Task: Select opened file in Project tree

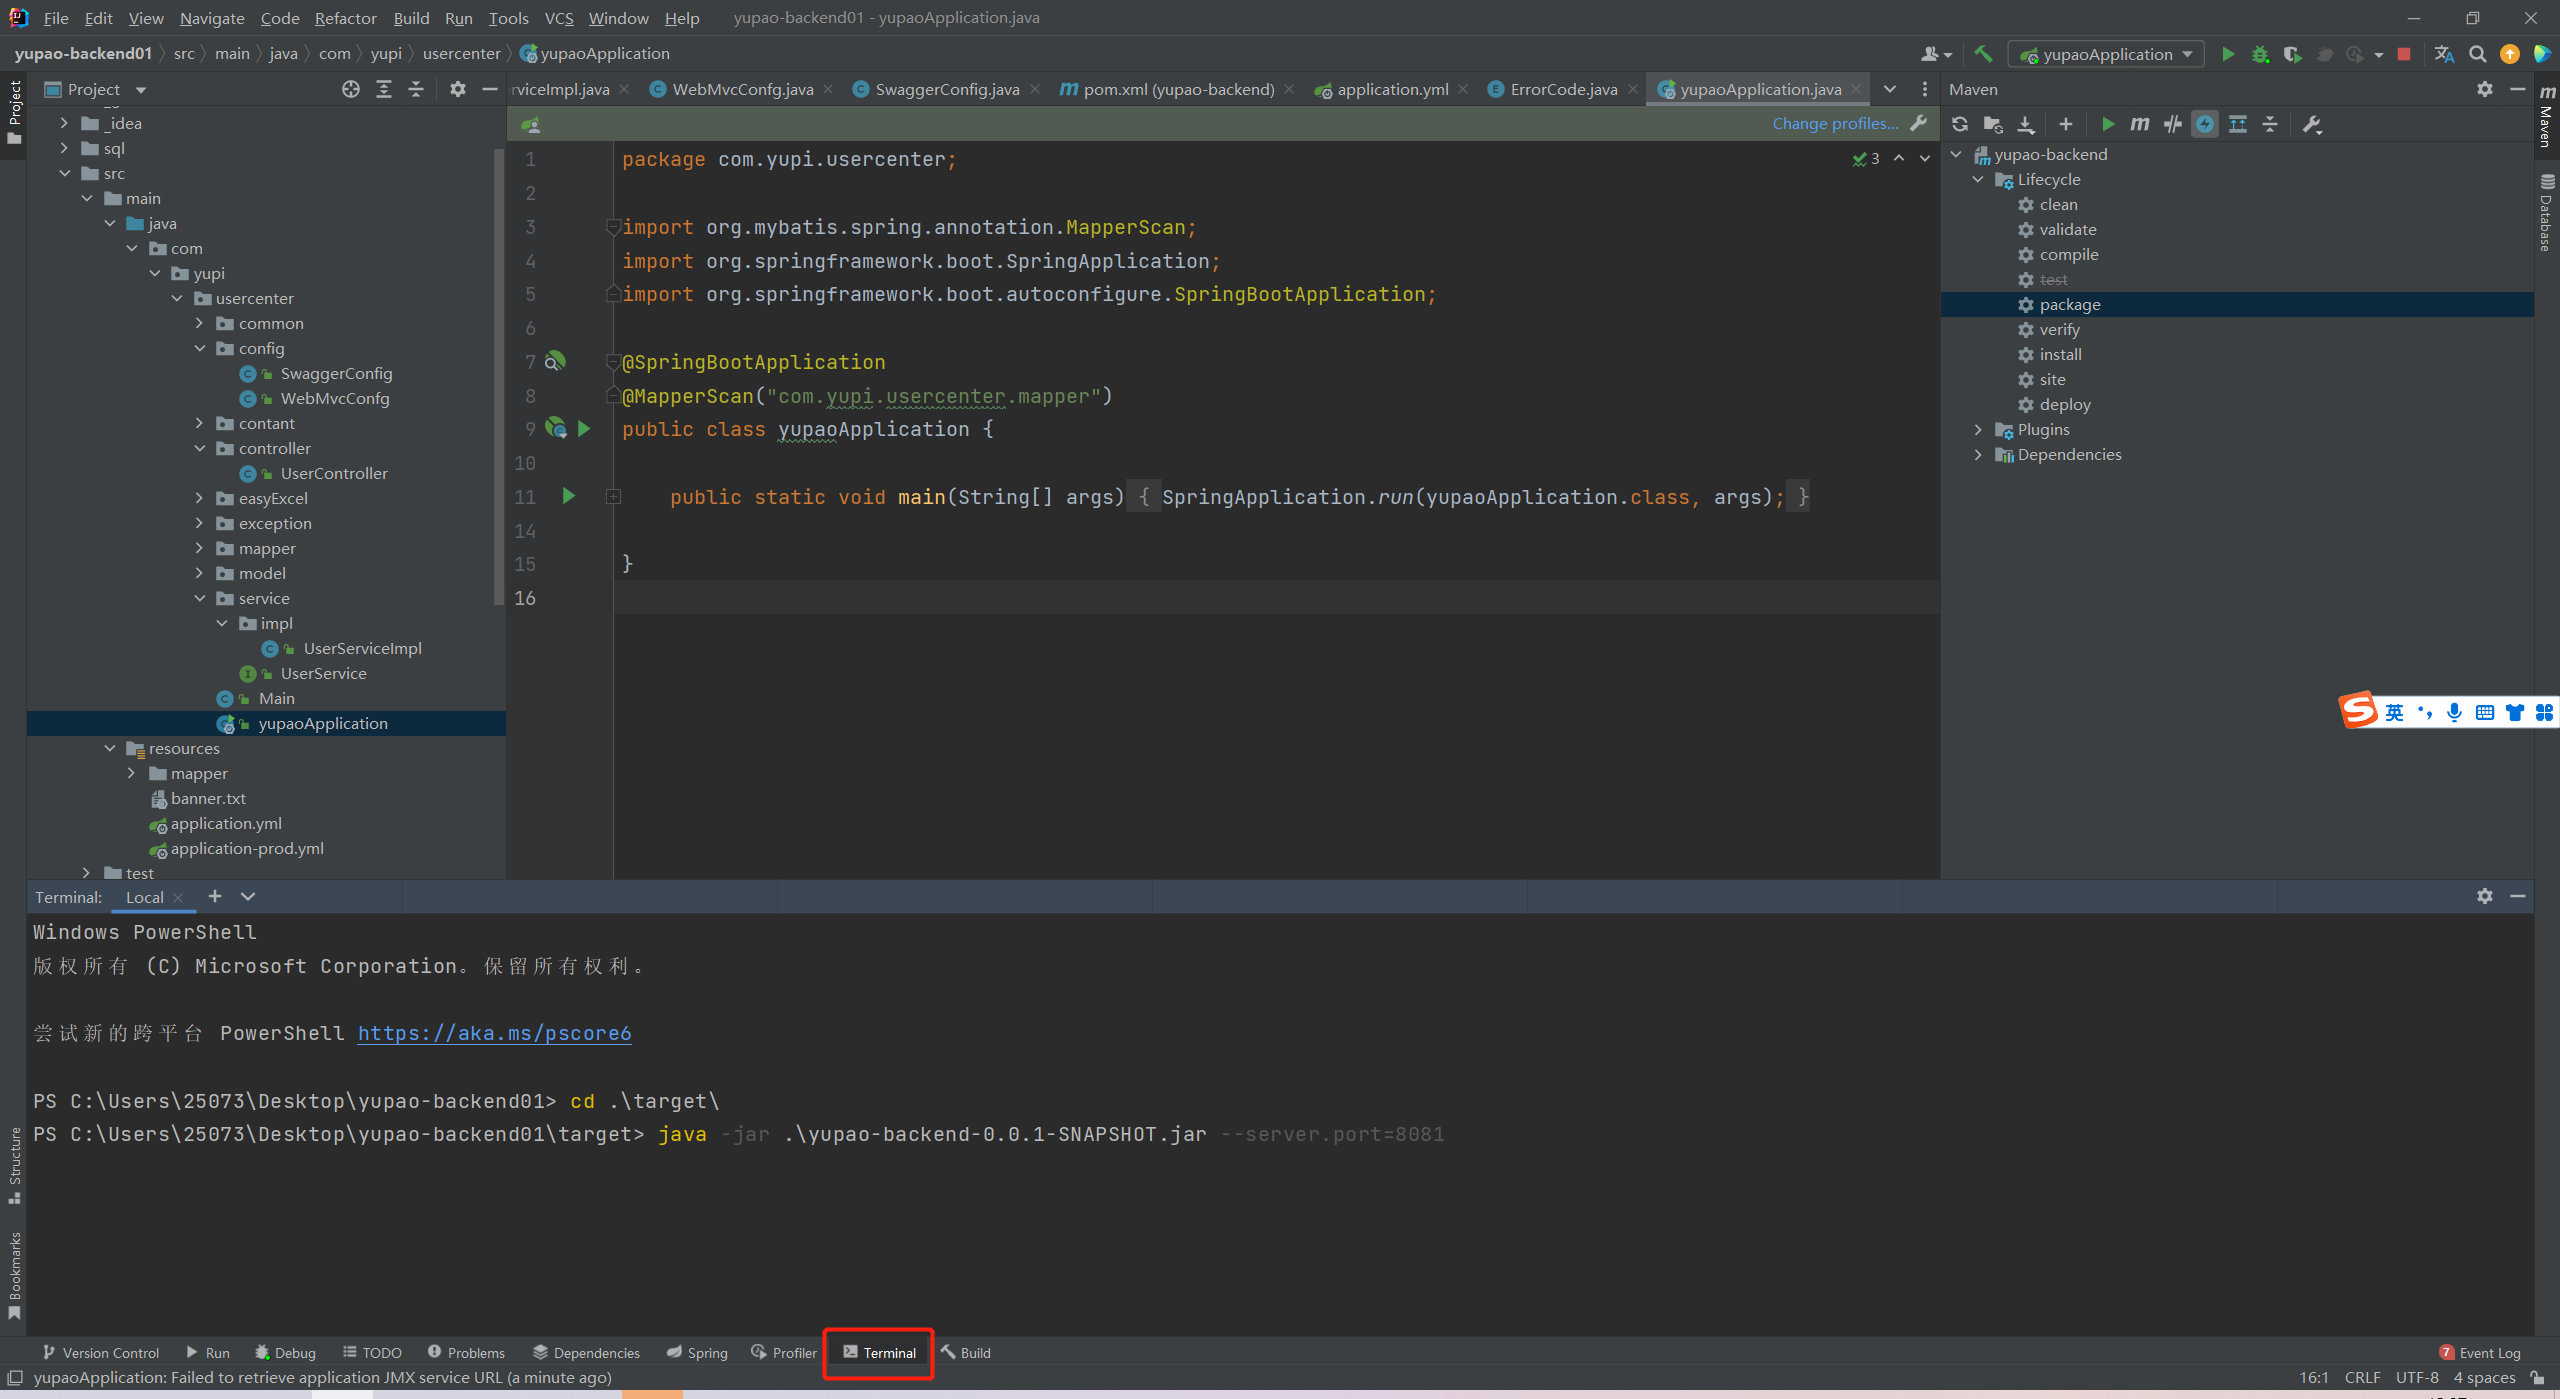Action: coord(351,89)
